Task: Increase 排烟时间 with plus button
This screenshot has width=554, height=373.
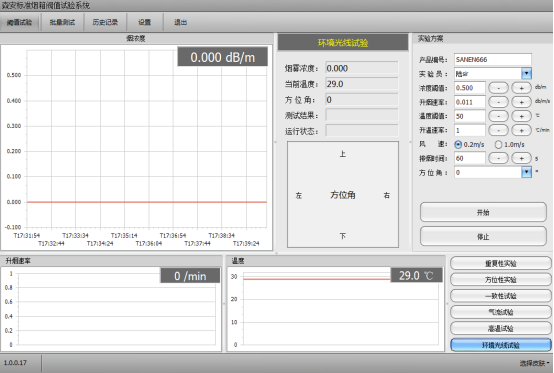Action: 521,158
